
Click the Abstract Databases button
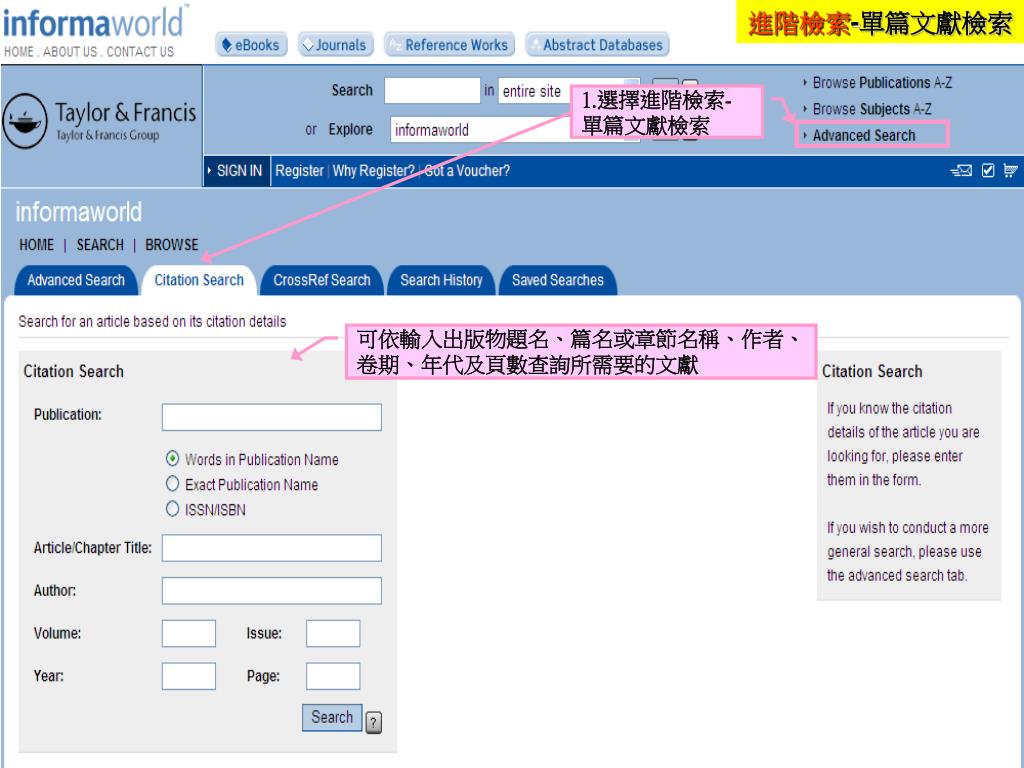pyautogui.click(x=597, y=45)
